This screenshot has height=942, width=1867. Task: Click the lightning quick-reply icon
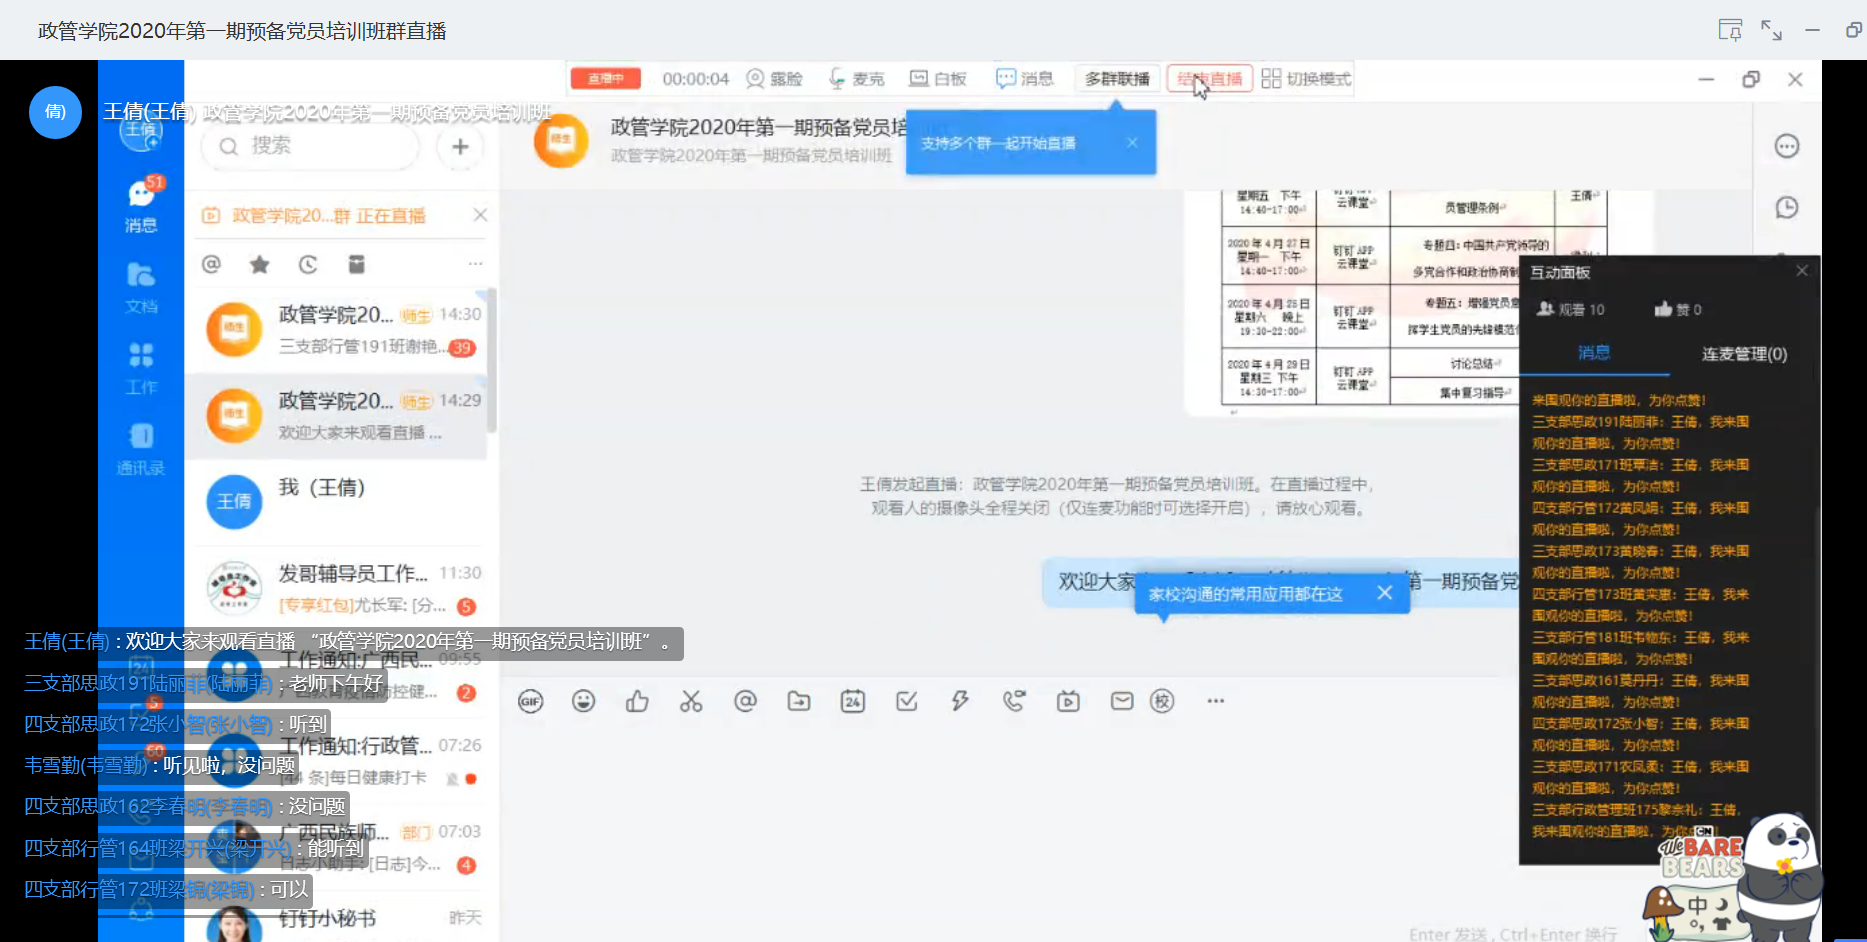(960, 702)
